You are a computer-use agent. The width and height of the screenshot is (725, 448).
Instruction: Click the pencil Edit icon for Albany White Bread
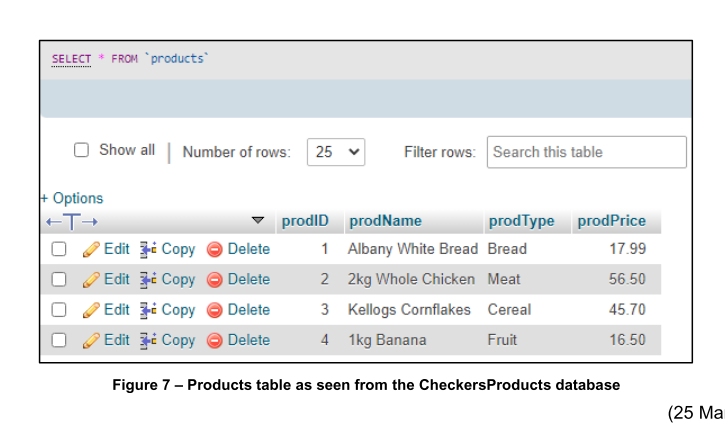point(91,249)
